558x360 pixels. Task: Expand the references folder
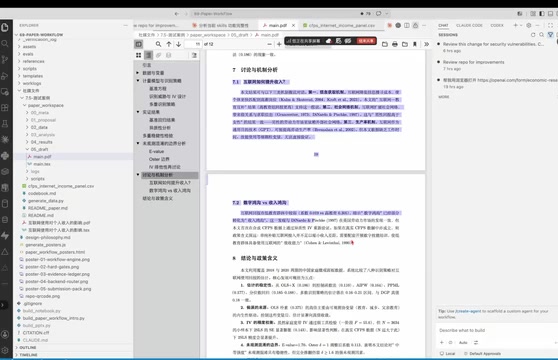point(32,61)
